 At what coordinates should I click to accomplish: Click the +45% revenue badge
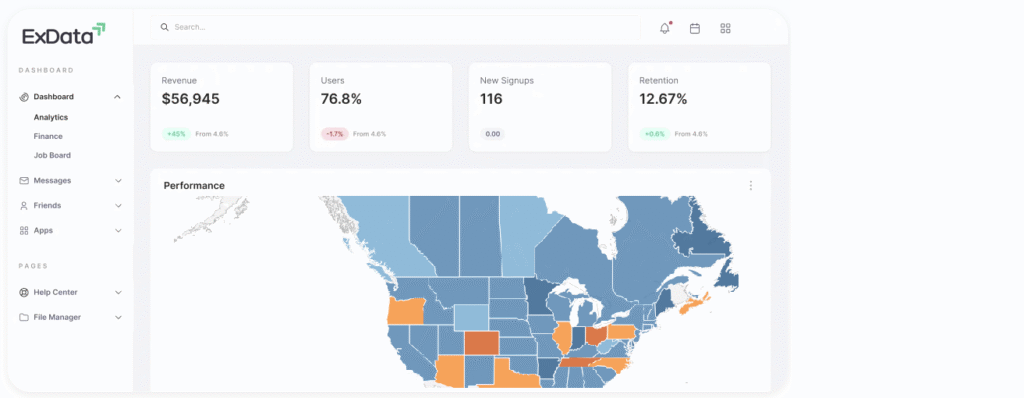click(176, 134)
